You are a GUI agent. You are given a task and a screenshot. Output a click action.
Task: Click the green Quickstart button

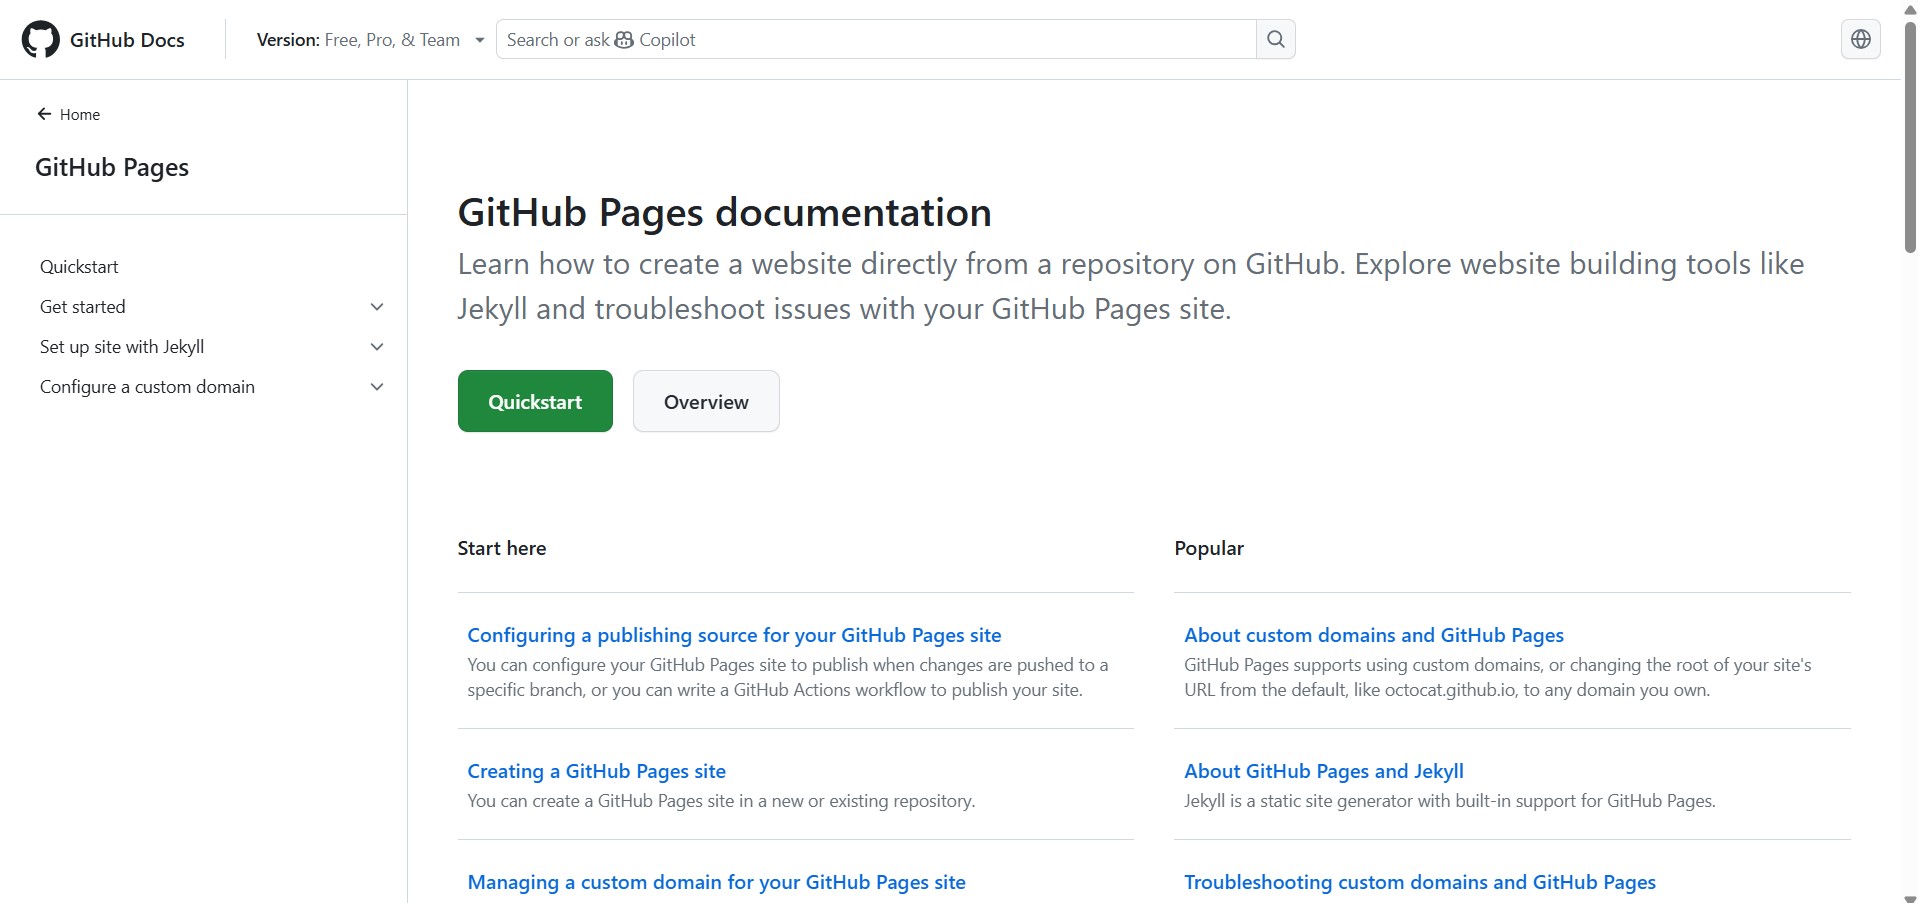pyautogui.click(x=535, y=401)
